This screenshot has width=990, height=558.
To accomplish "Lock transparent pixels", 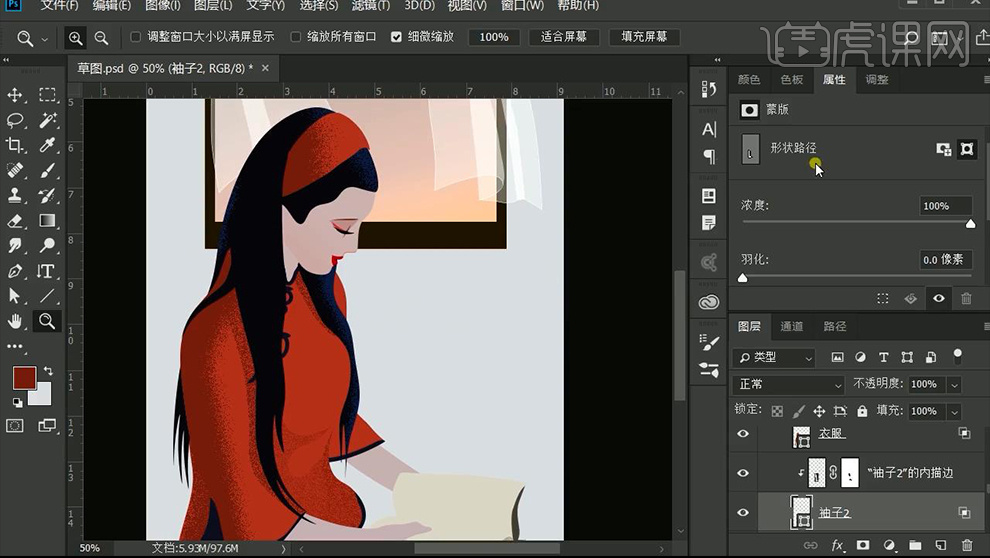I will pos(777,412).
